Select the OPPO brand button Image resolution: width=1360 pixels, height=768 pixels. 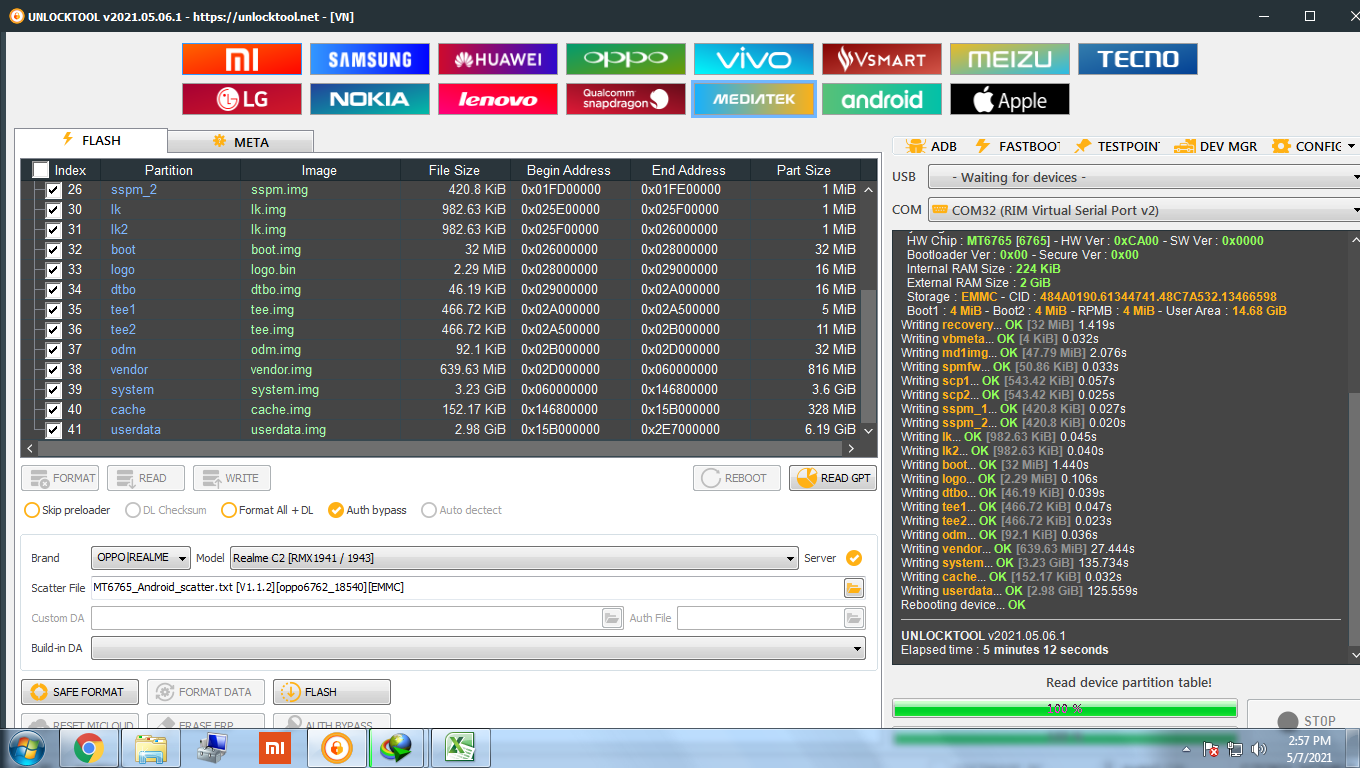click(626, 59)
